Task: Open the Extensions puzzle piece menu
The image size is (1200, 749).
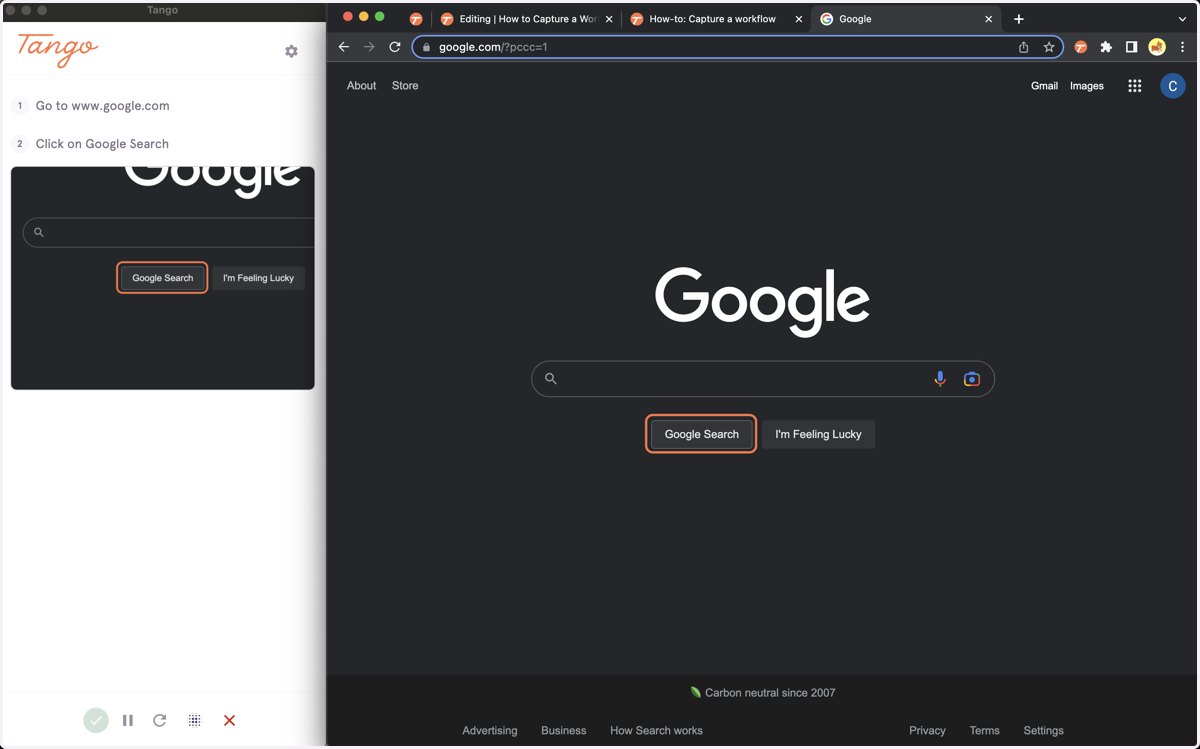Action: (1106, 47)
